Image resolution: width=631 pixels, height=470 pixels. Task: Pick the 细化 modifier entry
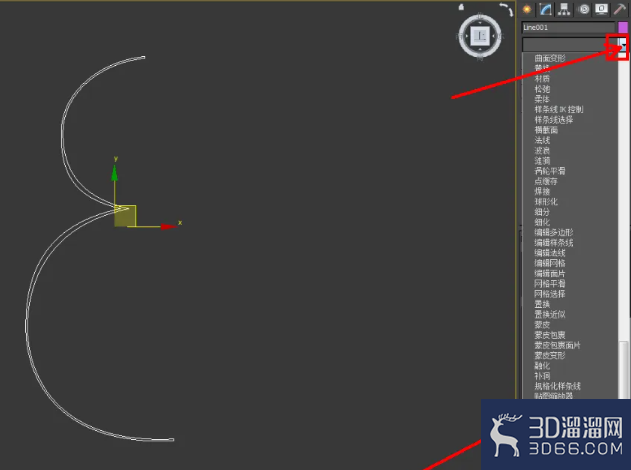pyautogui.click(x=542, y=222)
